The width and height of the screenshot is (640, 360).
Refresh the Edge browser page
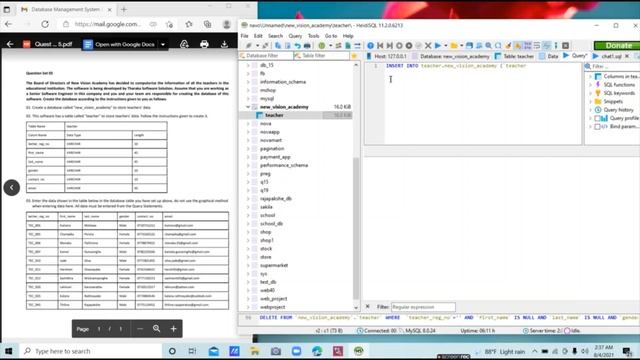pos(45,24)
